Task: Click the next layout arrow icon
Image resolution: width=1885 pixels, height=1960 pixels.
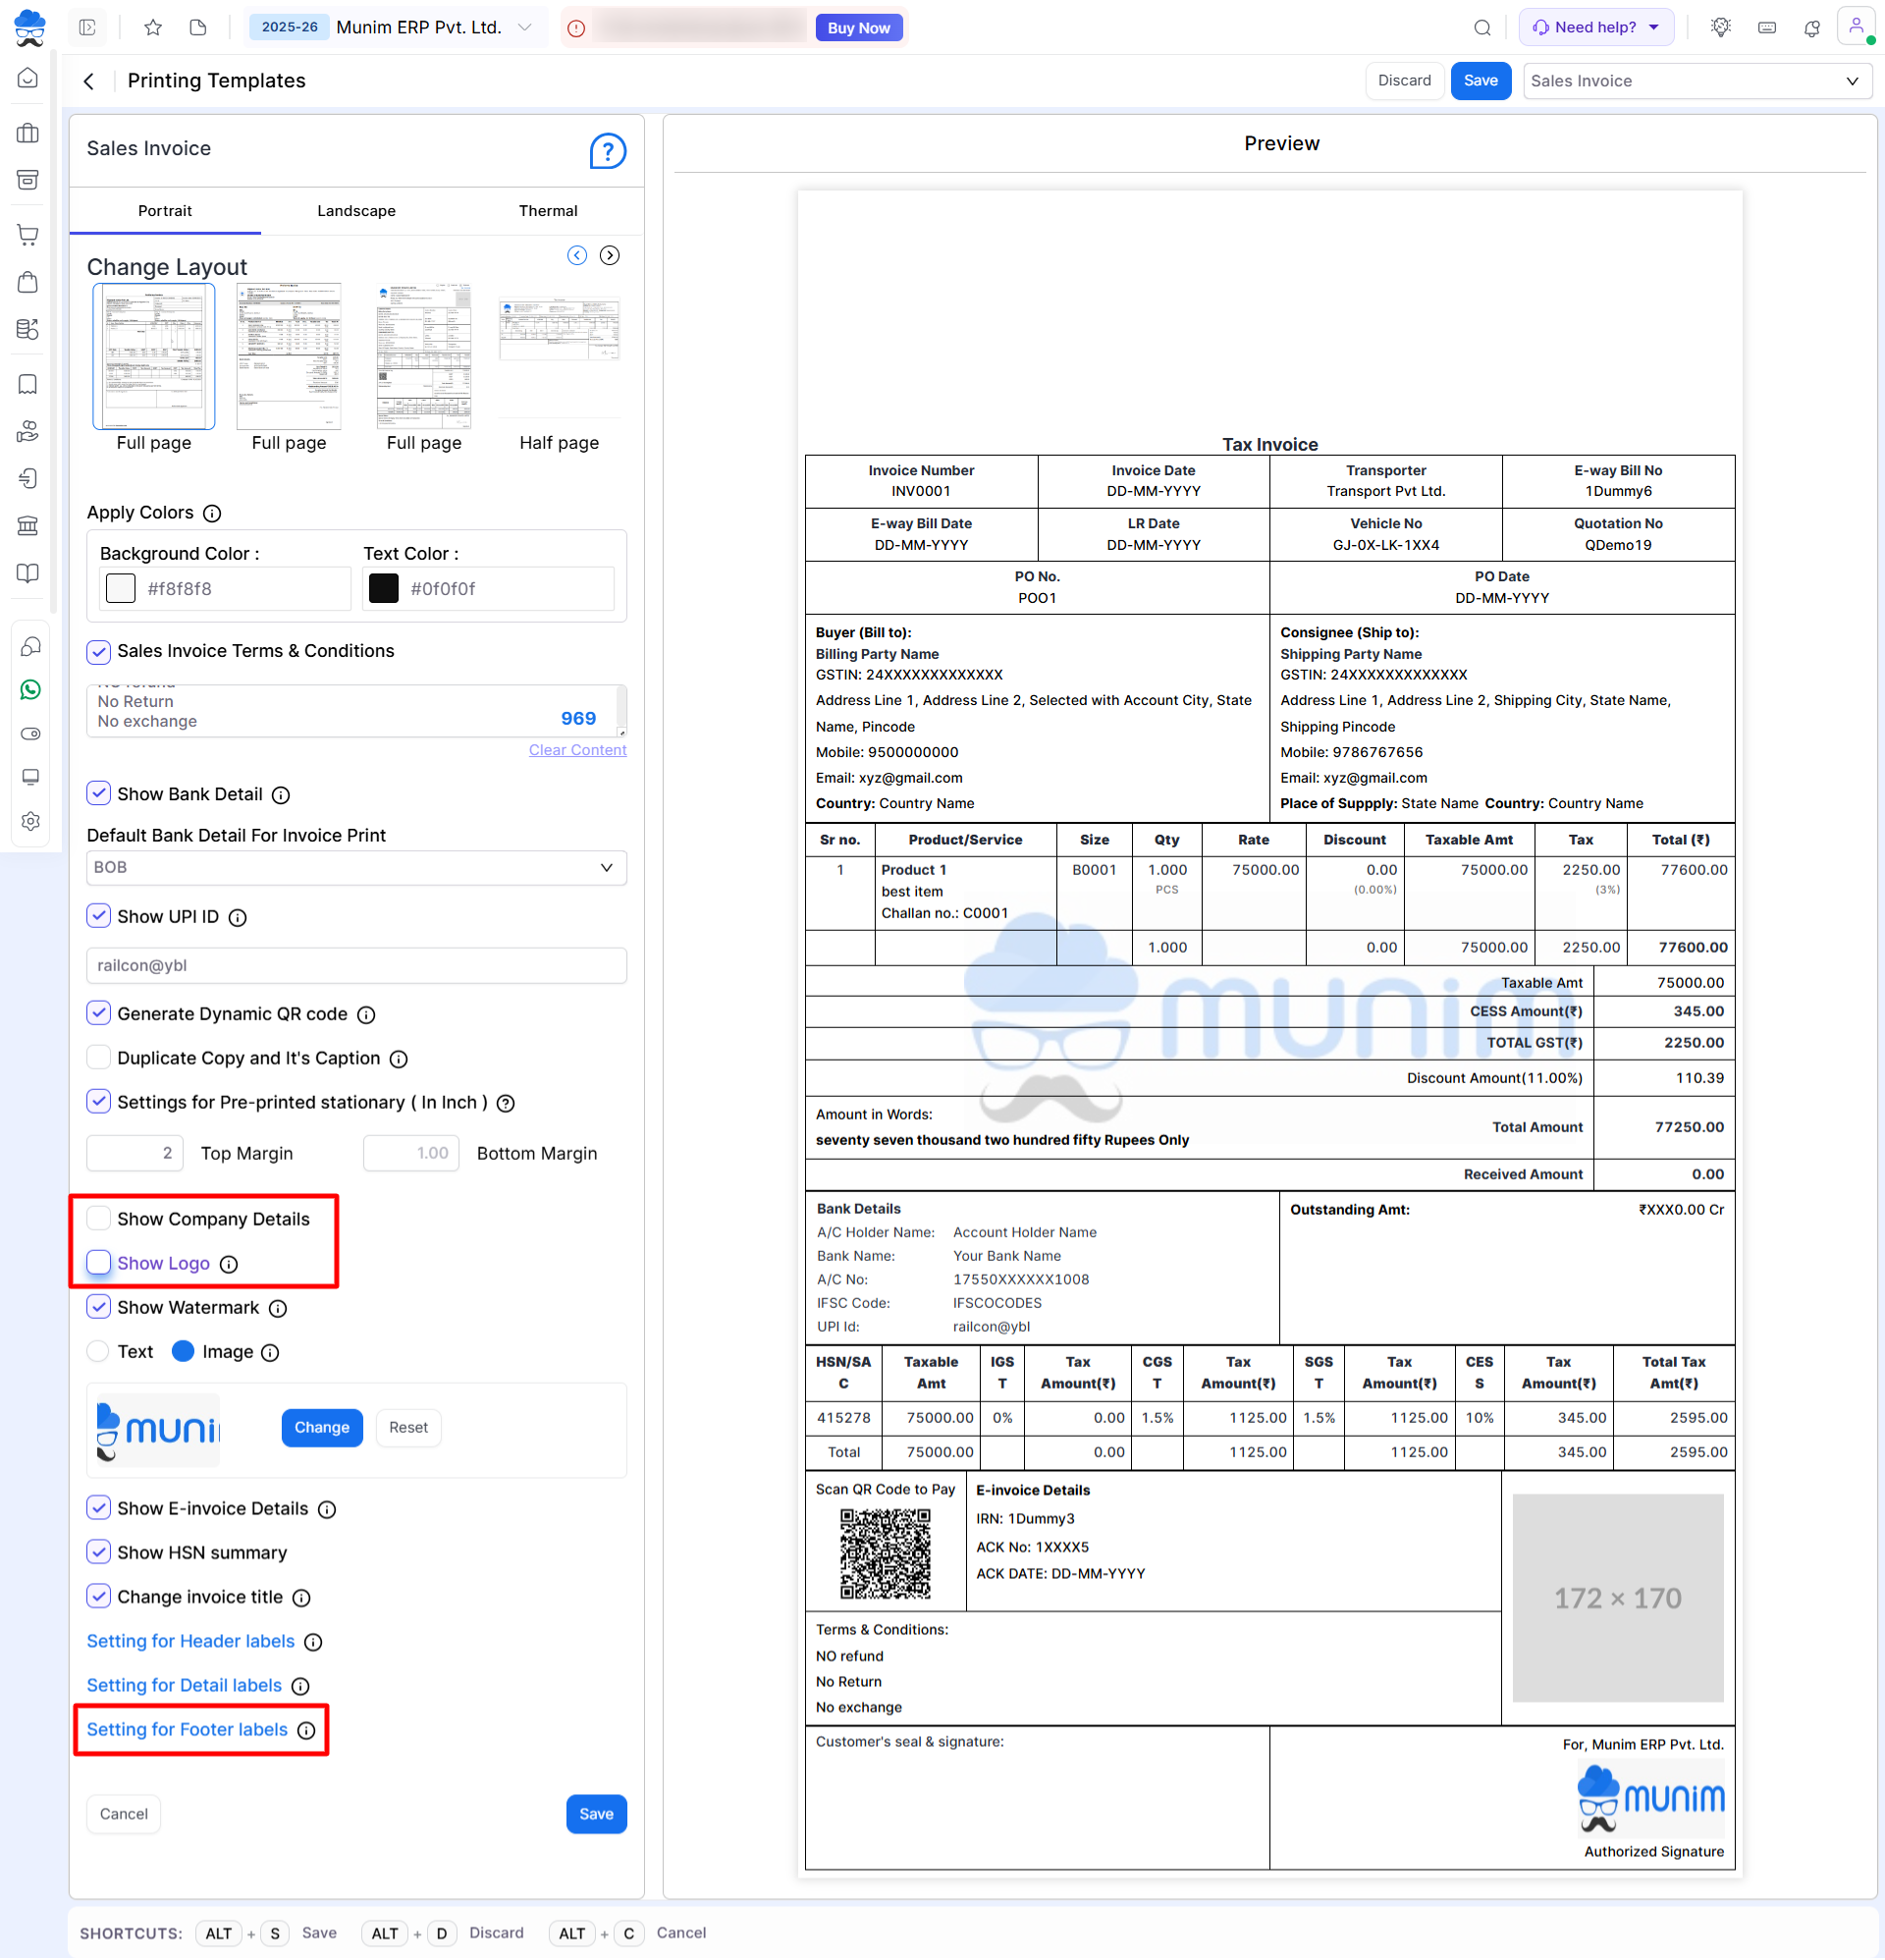Action: click(609, 255)
